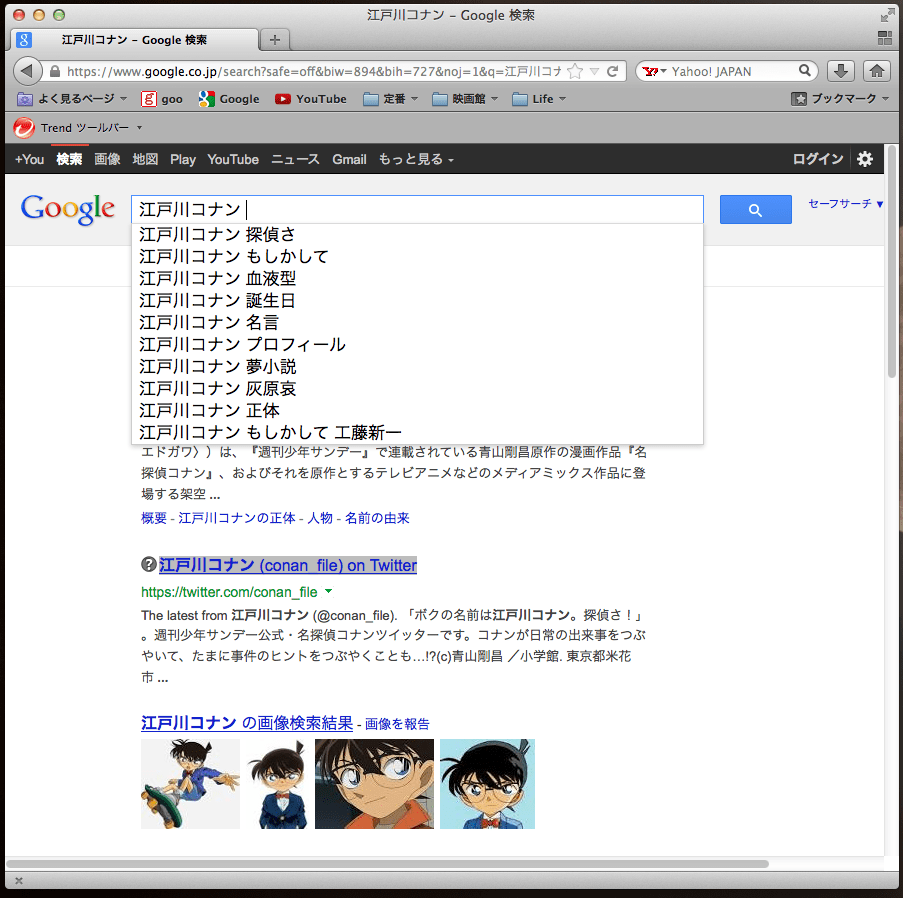Expand the もっと見る menu
Image resolution: width=903 pixels, height=898 pixels.
click(x=416, y=159)
